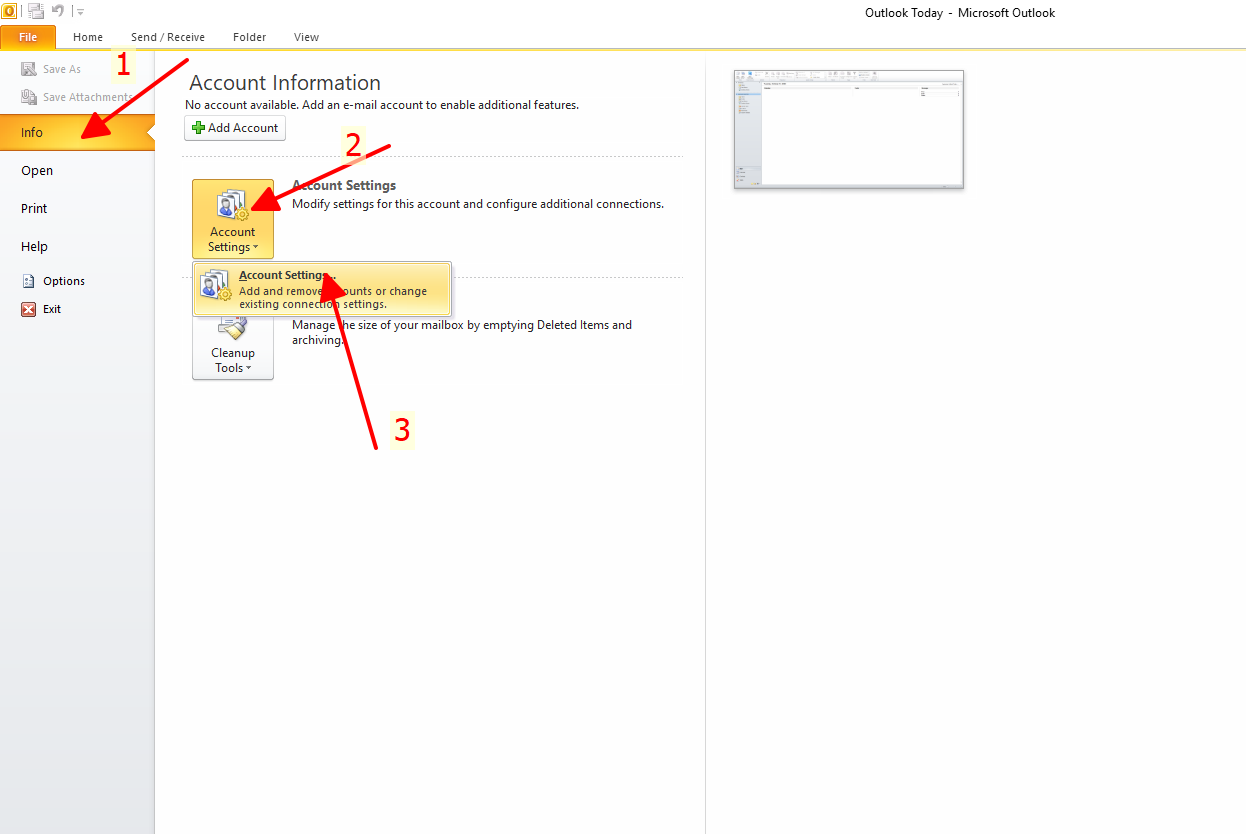Select the Info section in the sidebar
The height and width of the screenshot is (834, 1246).
point(77,132)
